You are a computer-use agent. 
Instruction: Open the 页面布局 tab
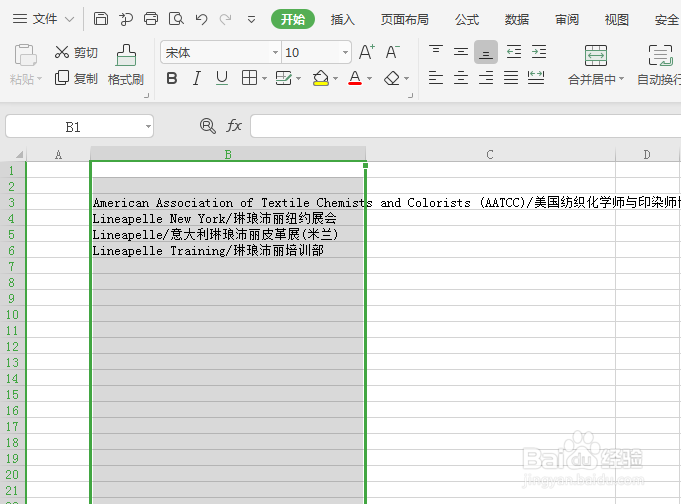(405, 20)
